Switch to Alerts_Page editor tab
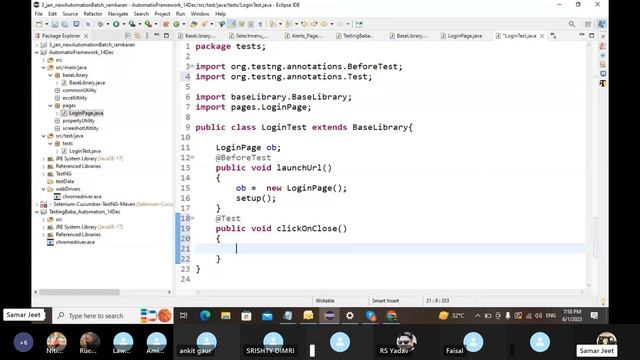640x360 pixels. click(304, 36)
